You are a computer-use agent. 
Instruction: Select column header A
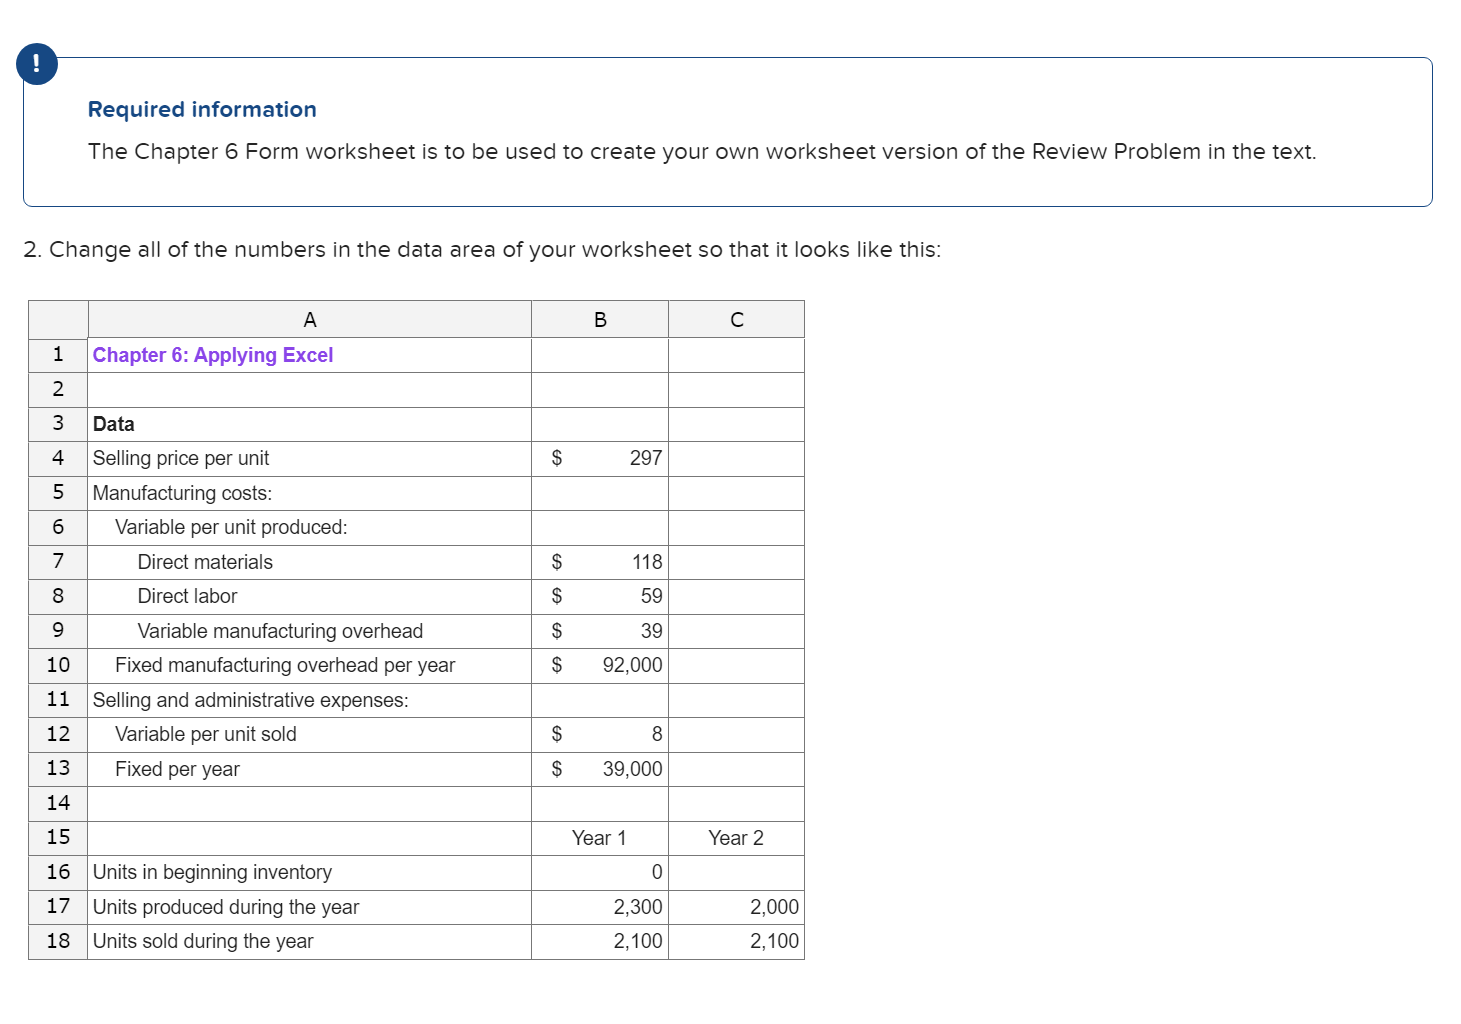309,318
